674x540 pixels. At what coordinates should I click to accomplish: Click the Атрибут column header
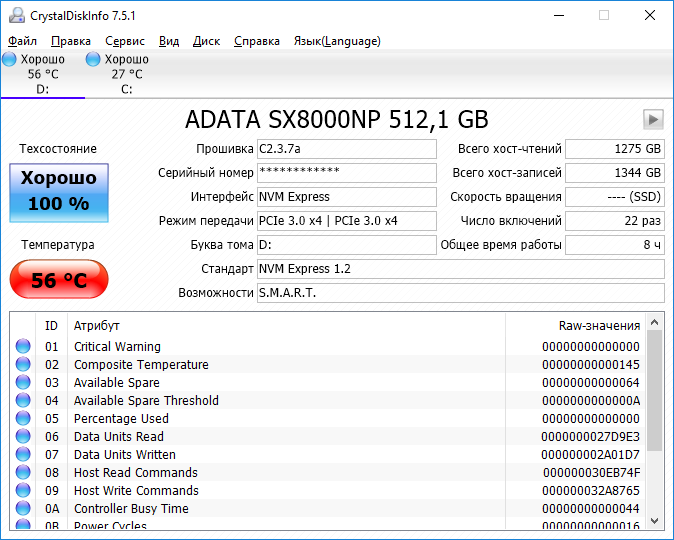pyautogui.click(x=286, y=326)
